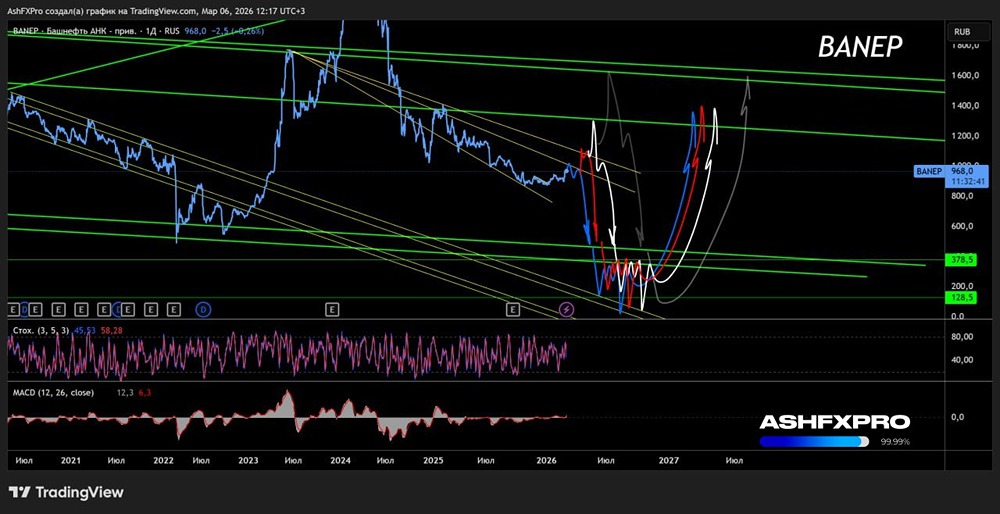1000x514 pixels.
Task: Click the E earnings marker near 2024
Action: coord(332,310)
